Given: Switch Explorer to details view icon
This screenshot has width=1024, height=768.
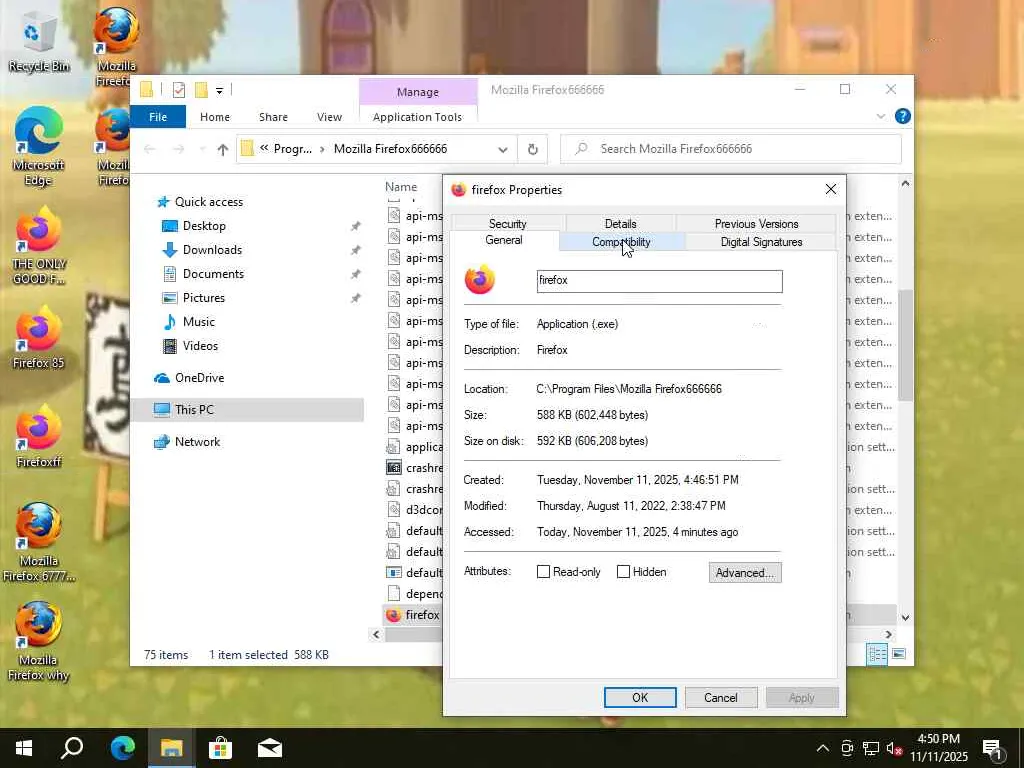Looking at the screenshot, I should 876,654.
